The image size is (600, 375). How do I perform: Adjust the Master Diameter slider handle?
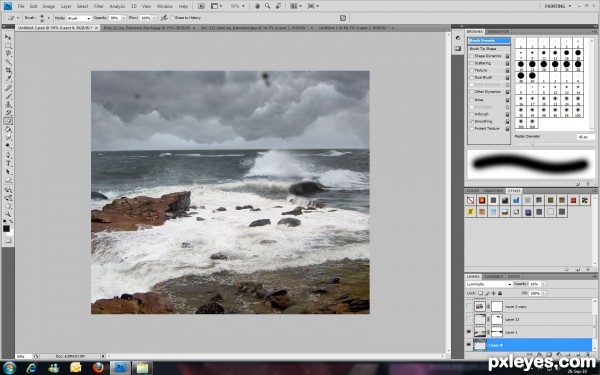click(532, 144)
